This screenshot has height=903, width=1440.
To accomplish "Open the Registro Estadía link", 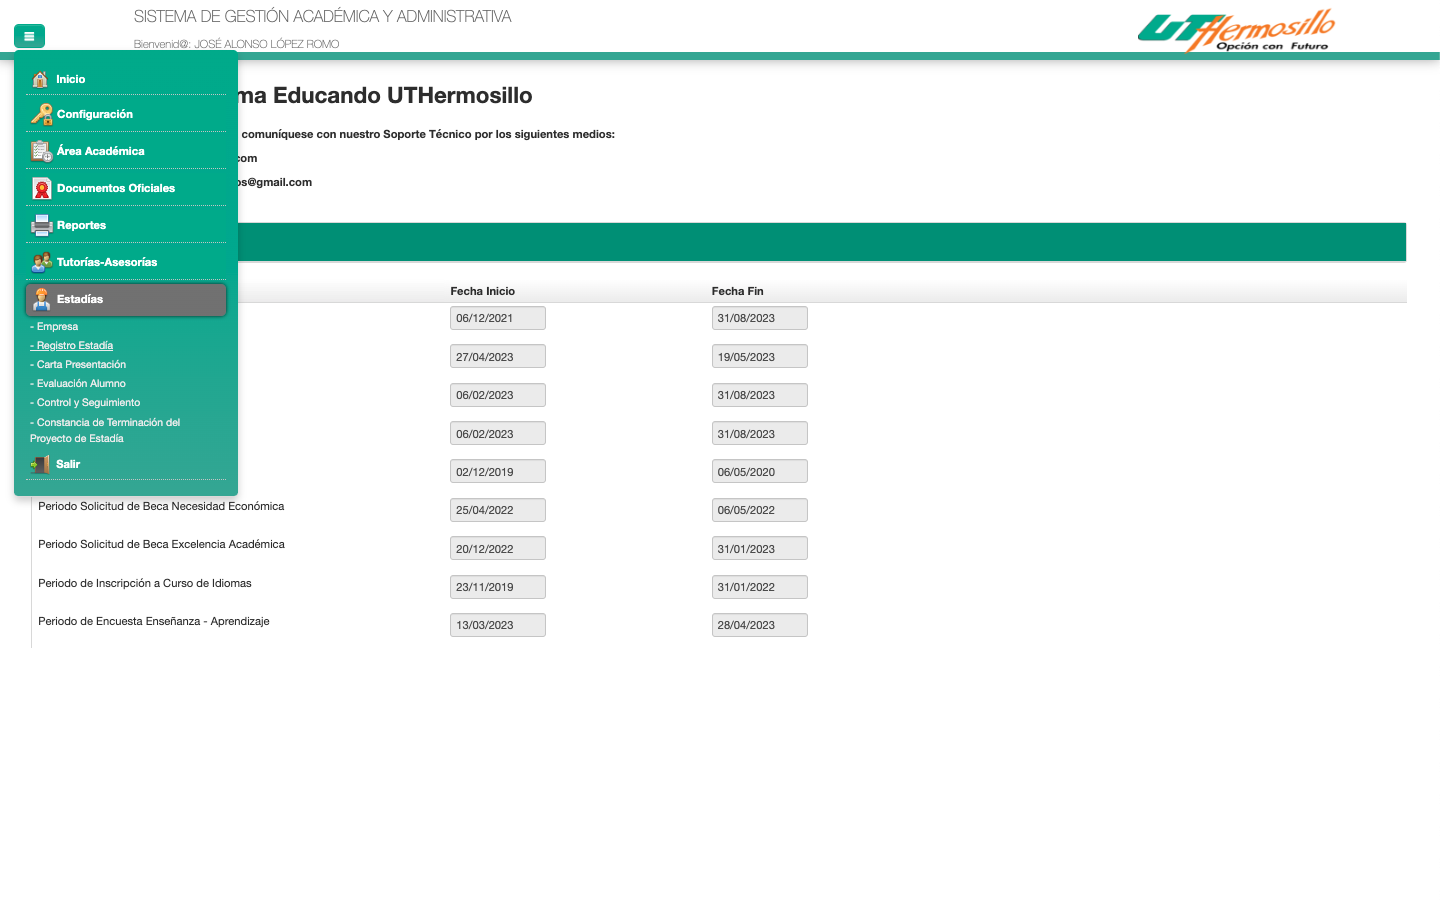I will [x=74, y=346].
